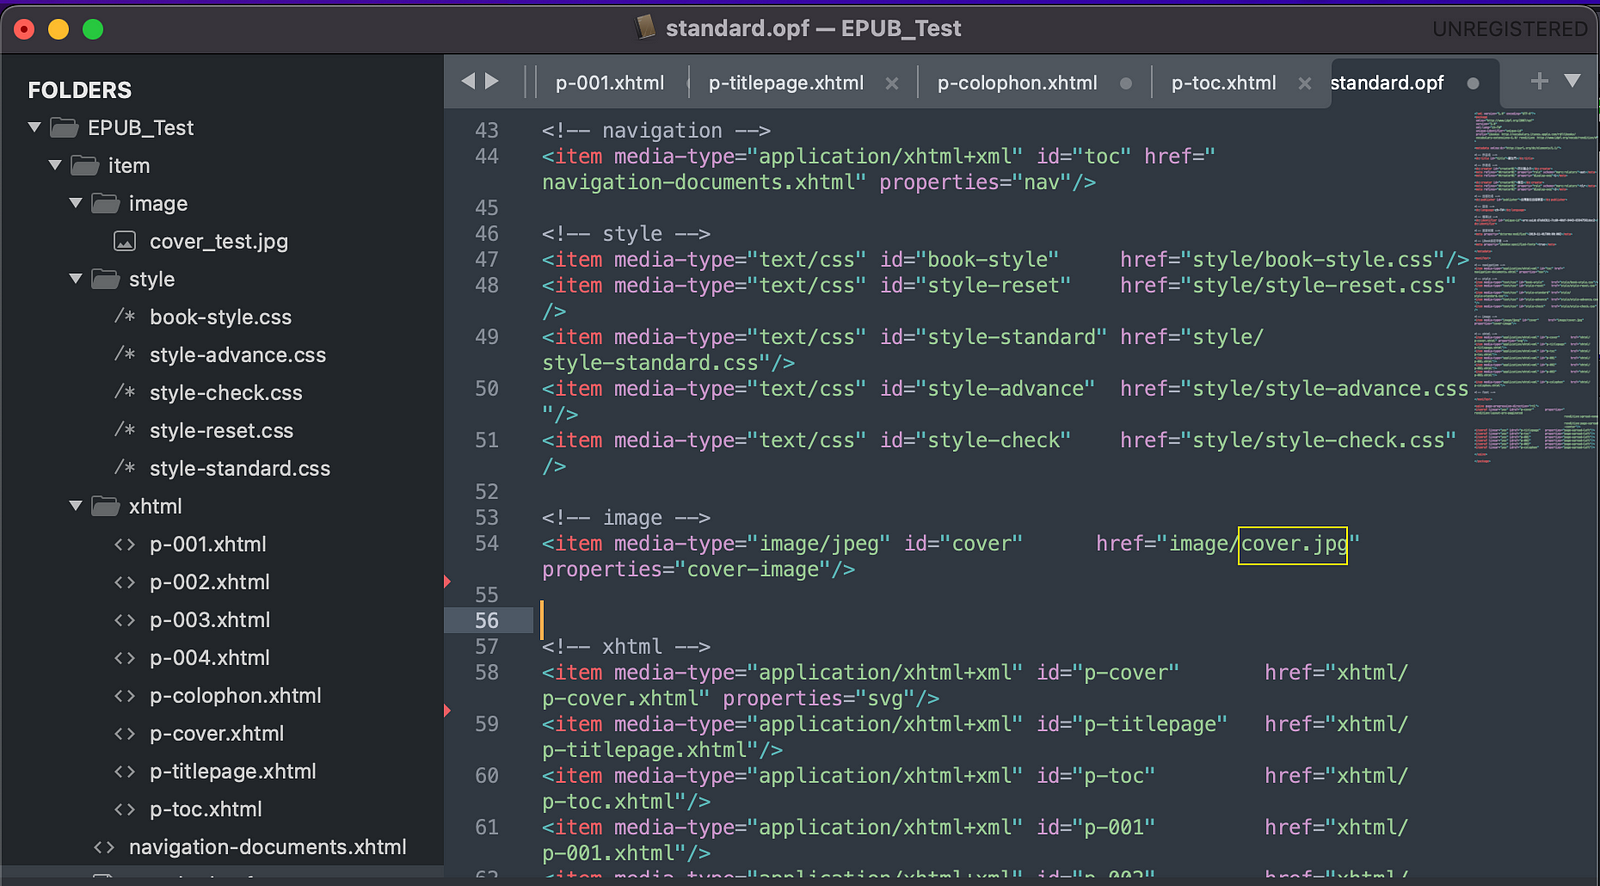Collapse the style folder arrow
This screenshot has height=886, width=1600.
(x=76, y=280)
